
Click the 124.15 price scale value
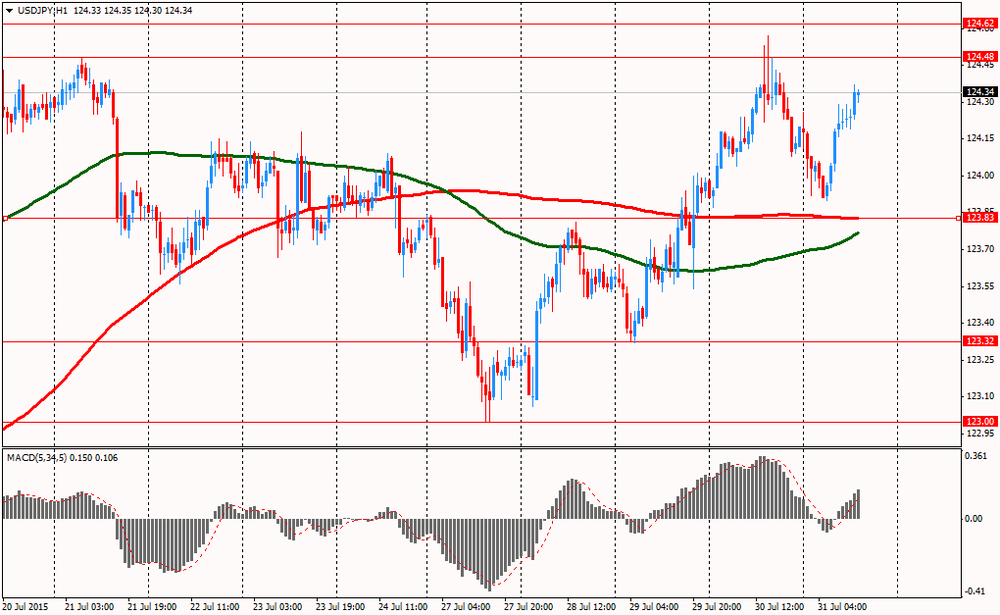(x=980, y=138)
